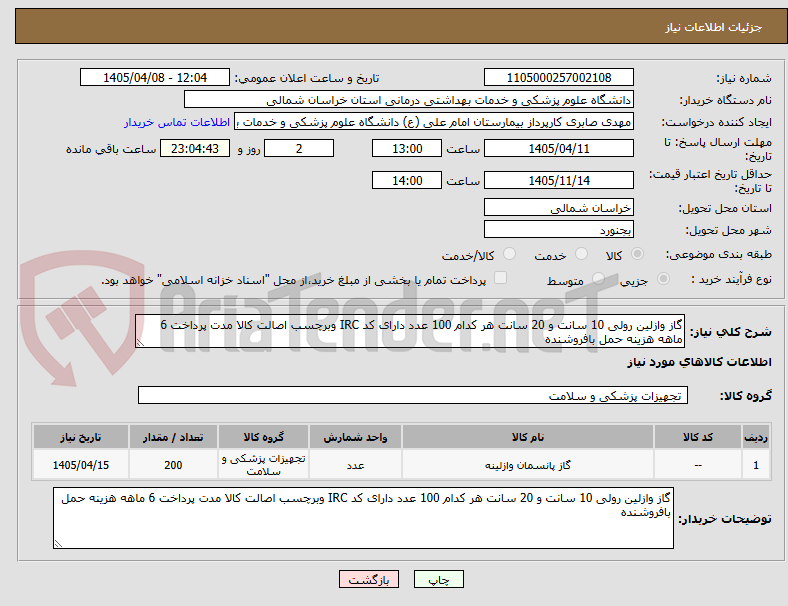Click the resize handle of description box
This screenshot has width=788, height=606.
(x=140, y=342)
